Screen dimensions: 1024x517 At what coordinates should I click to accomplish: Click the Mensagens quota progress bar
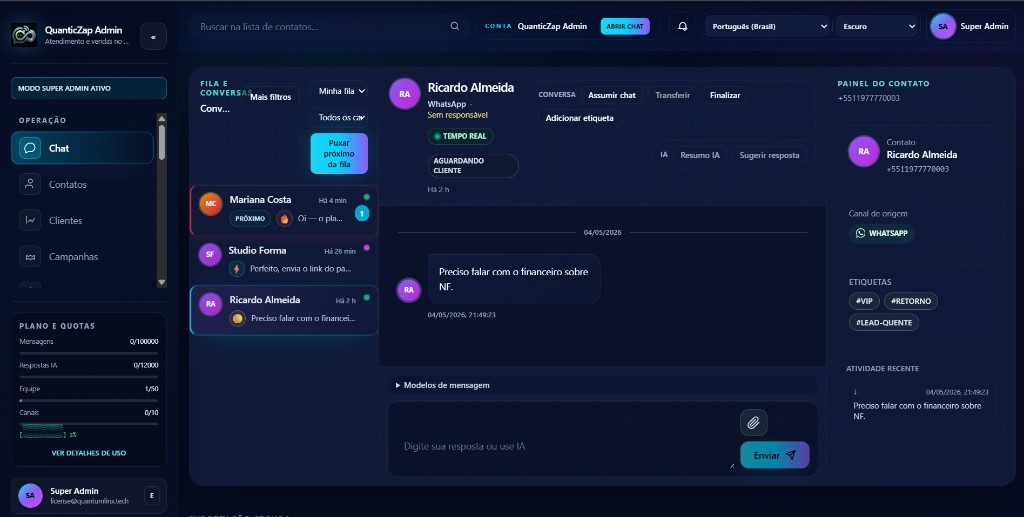click(89, 353)
